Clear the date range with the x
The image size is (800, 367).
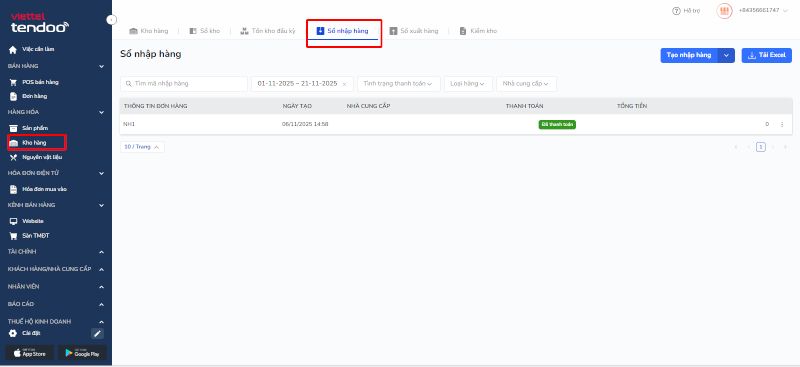pyautogui.click(x=344, y=84)
